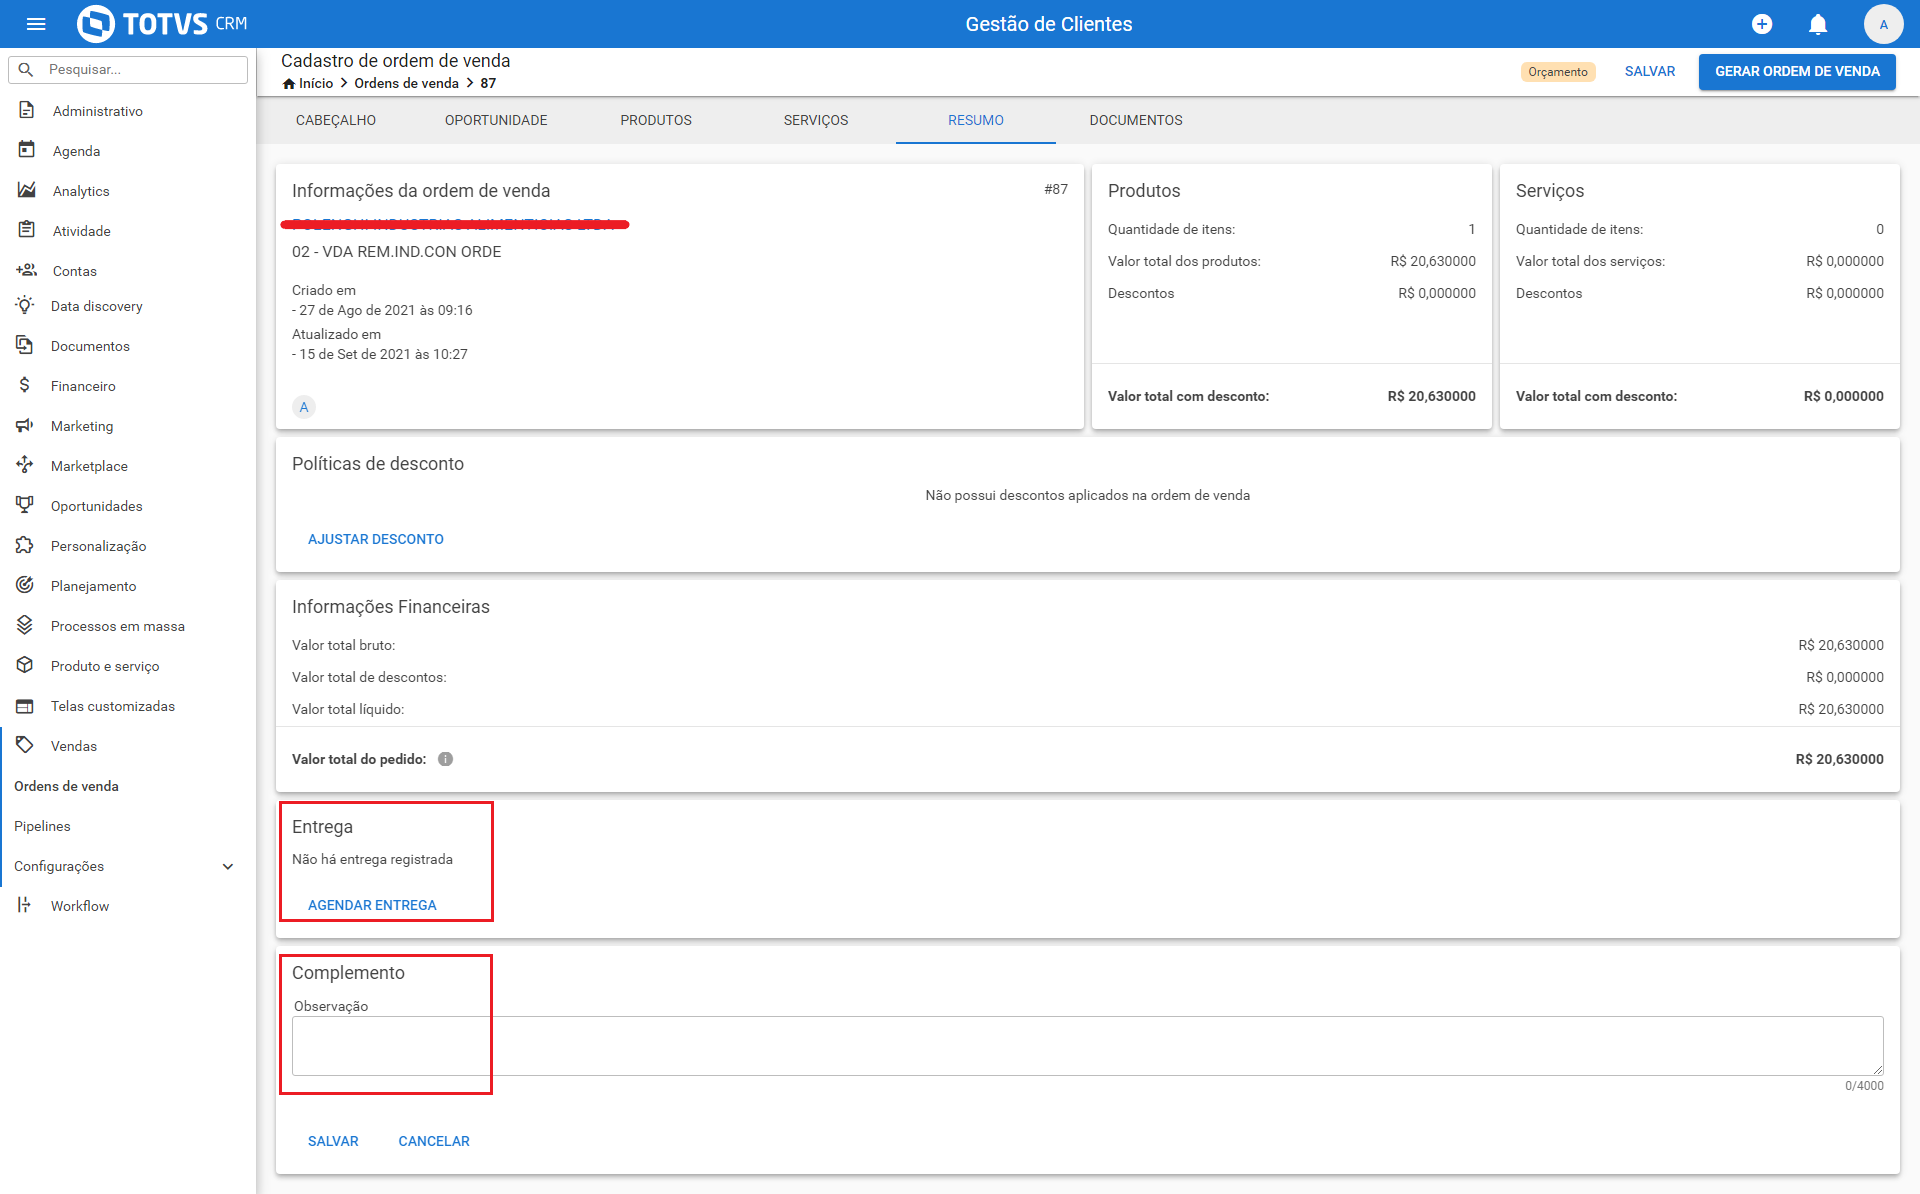Viewport: 1920px width, 1194px height.
Task: Click the Marketing megaphone icon
Action: (25, 425)
